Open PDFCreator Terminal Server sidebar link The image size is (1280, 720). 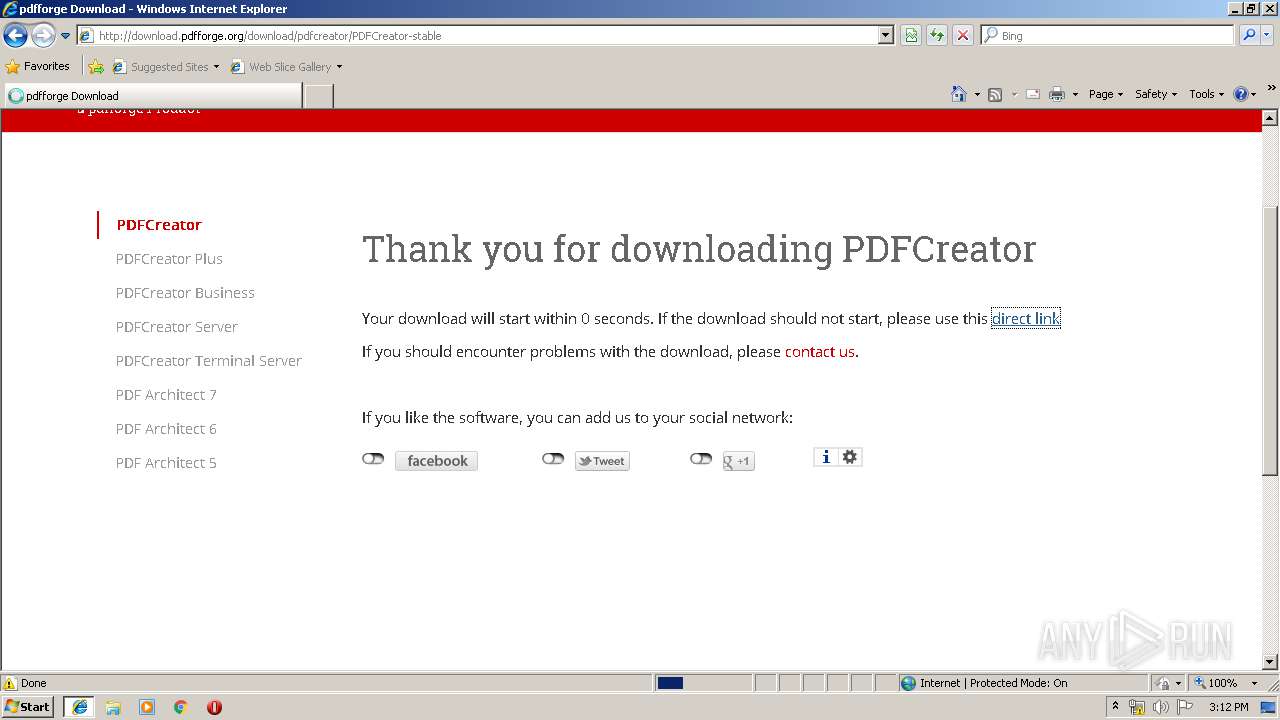coord(208,361)
